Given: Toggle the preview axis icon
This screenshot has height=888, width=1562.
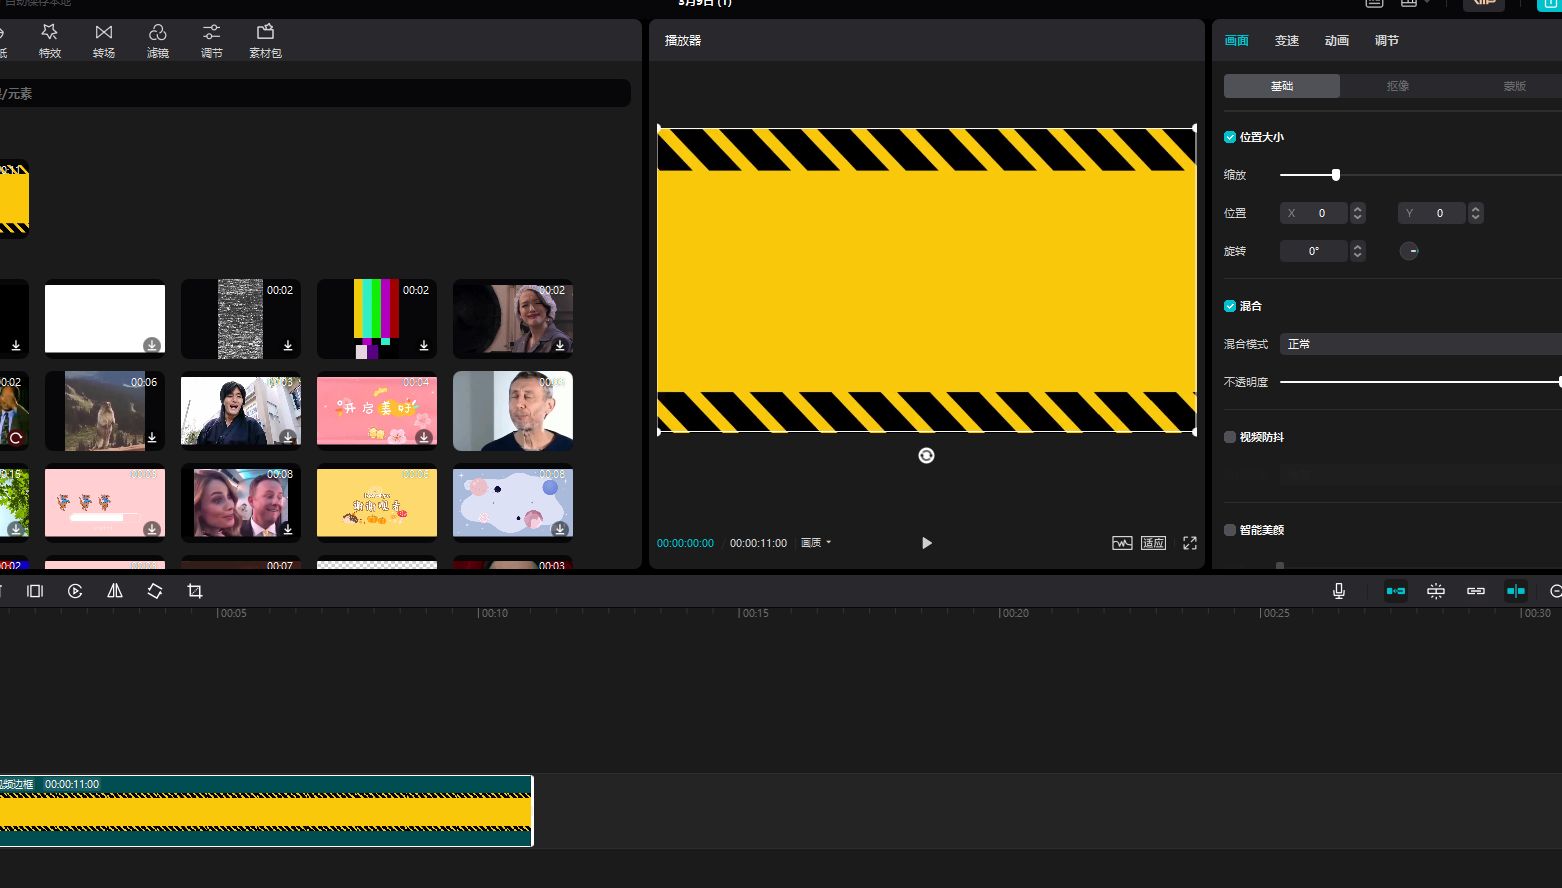Looking at the screenshot, I should 1516,591.
